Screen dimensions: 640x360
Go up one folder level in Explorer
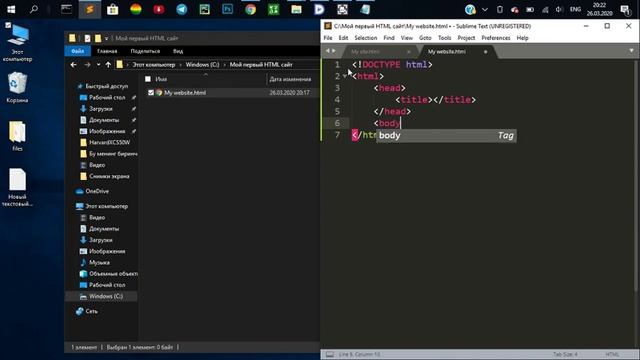click(x=108, y=64)
